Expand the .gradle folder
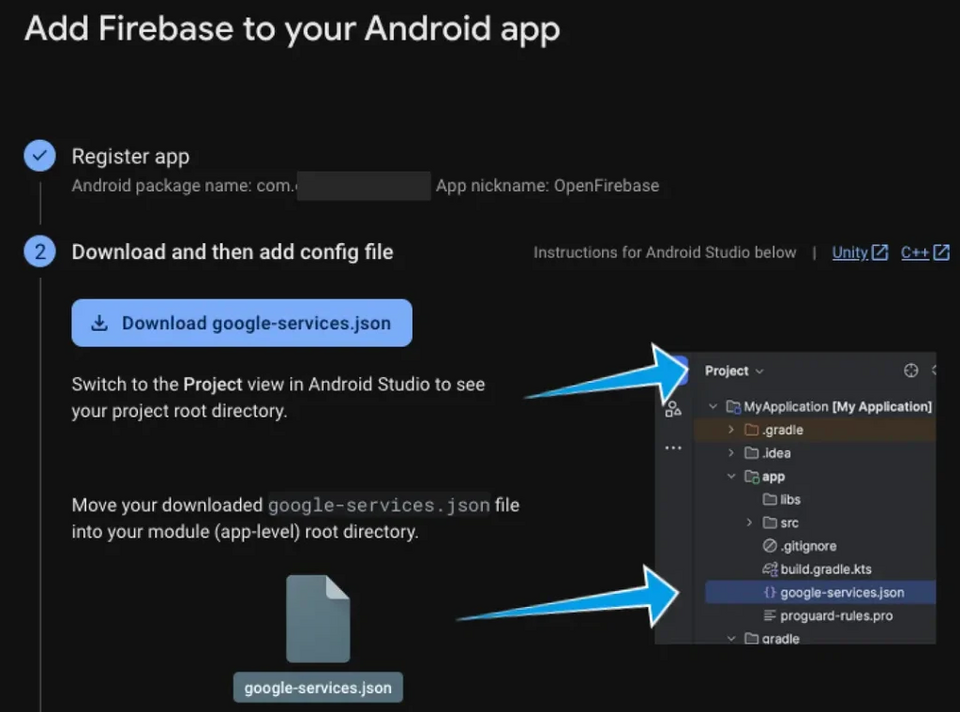 731,430
